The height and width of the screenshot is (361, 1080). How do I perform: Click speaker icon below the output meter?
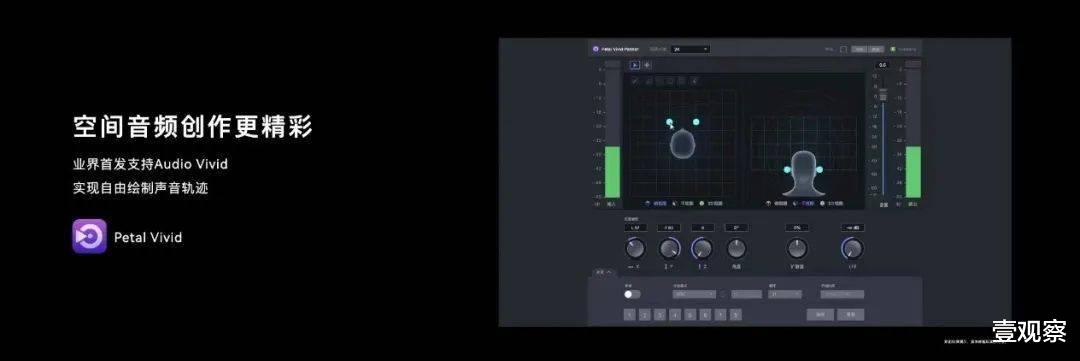point(898,204)
